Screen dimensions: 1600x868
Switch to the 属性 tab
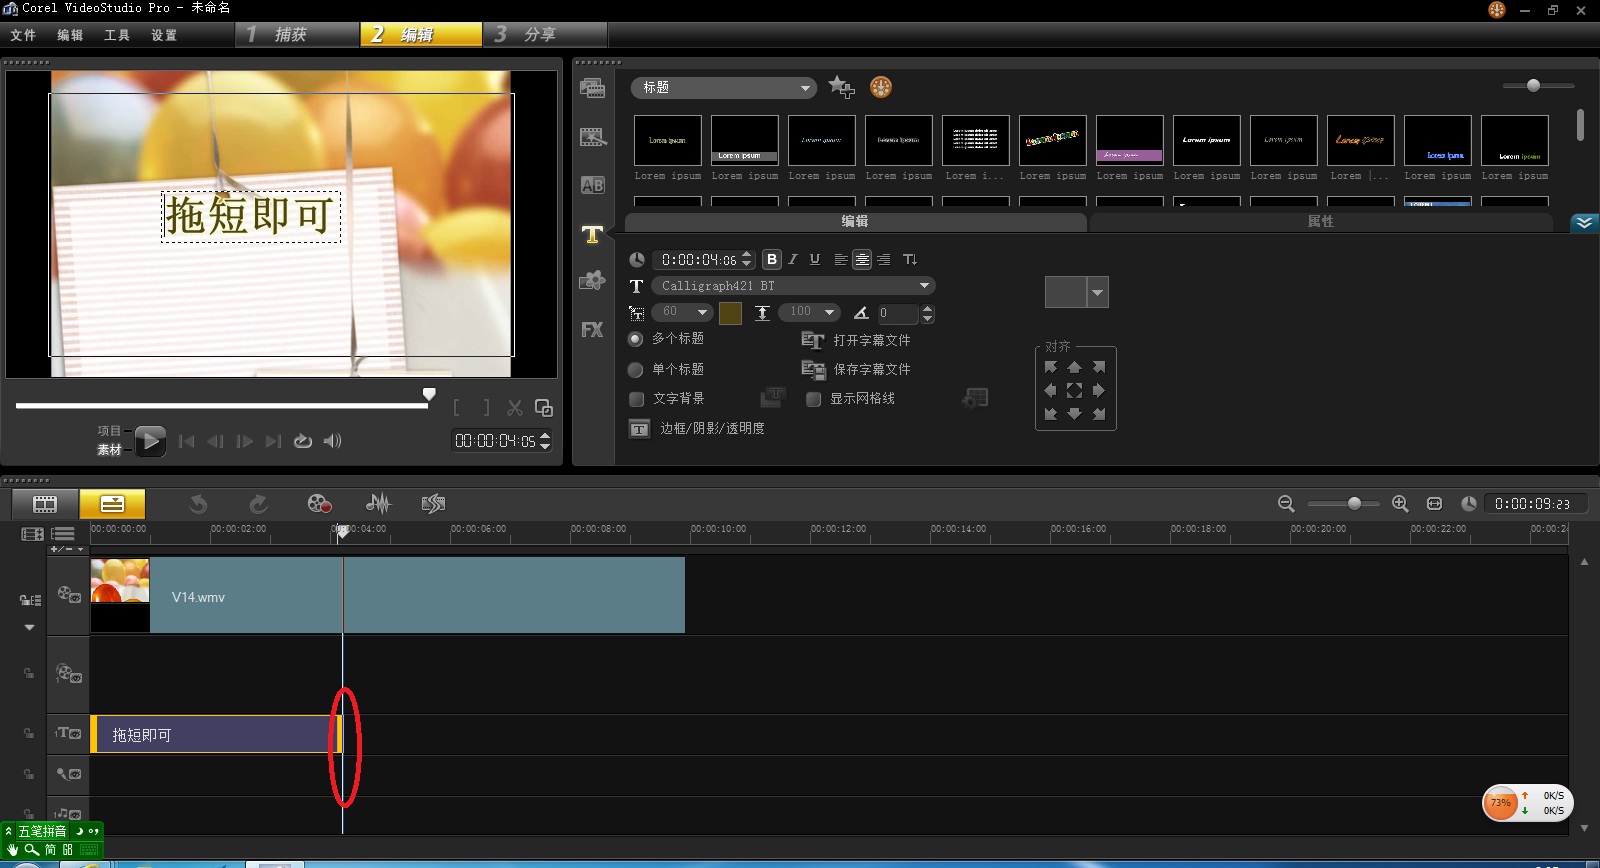point(1321,222)
